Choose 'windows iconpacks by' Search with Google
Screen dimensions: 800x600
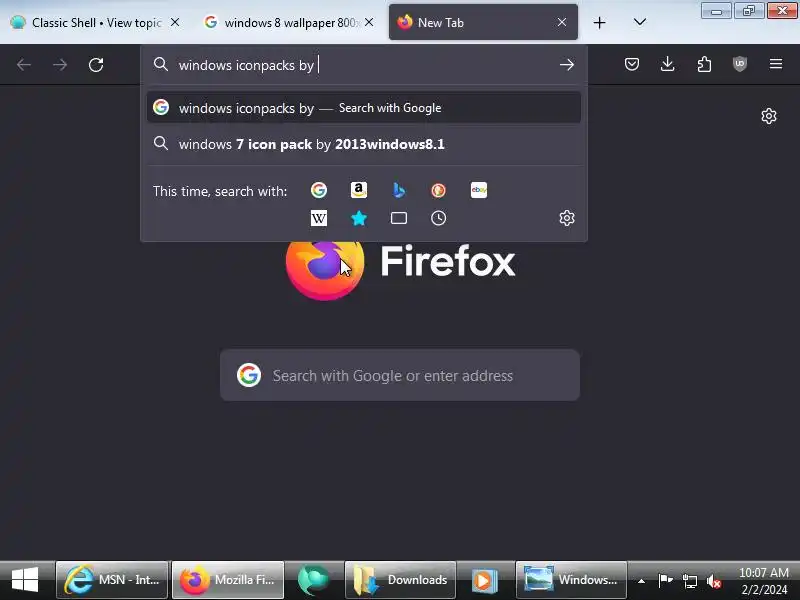[364, 108]
